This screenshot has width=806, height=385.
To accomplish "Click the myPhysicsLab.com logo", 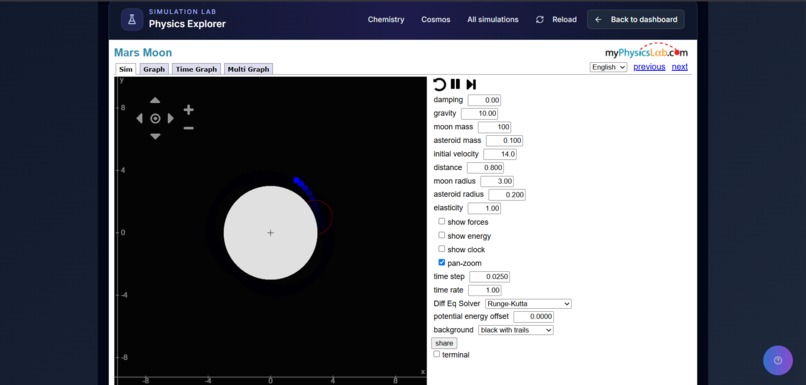I will (x=646, y=51).
